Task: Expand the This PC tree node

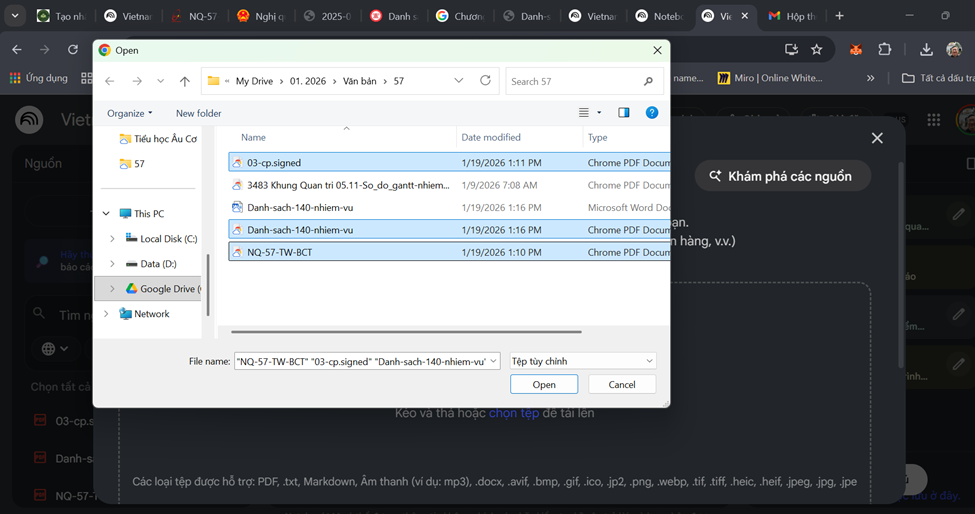Action: pos(106,214)
